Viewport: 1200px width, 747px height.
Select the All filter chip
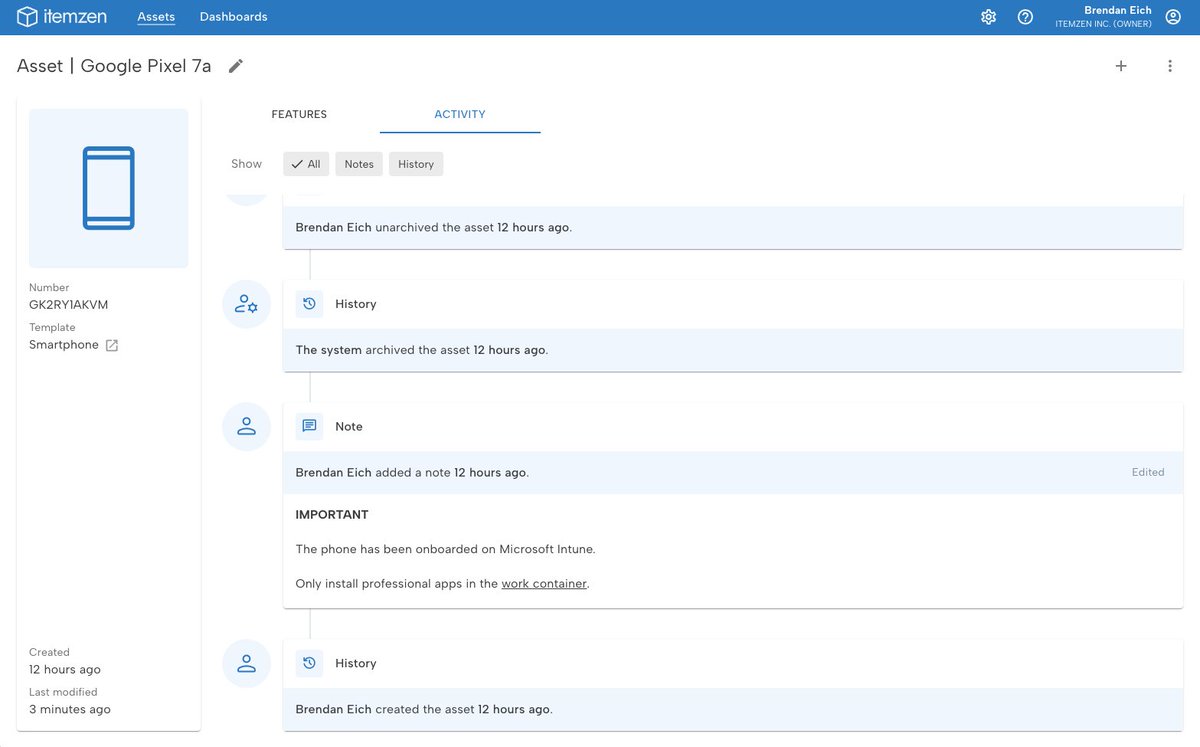(x=306, y=164)
